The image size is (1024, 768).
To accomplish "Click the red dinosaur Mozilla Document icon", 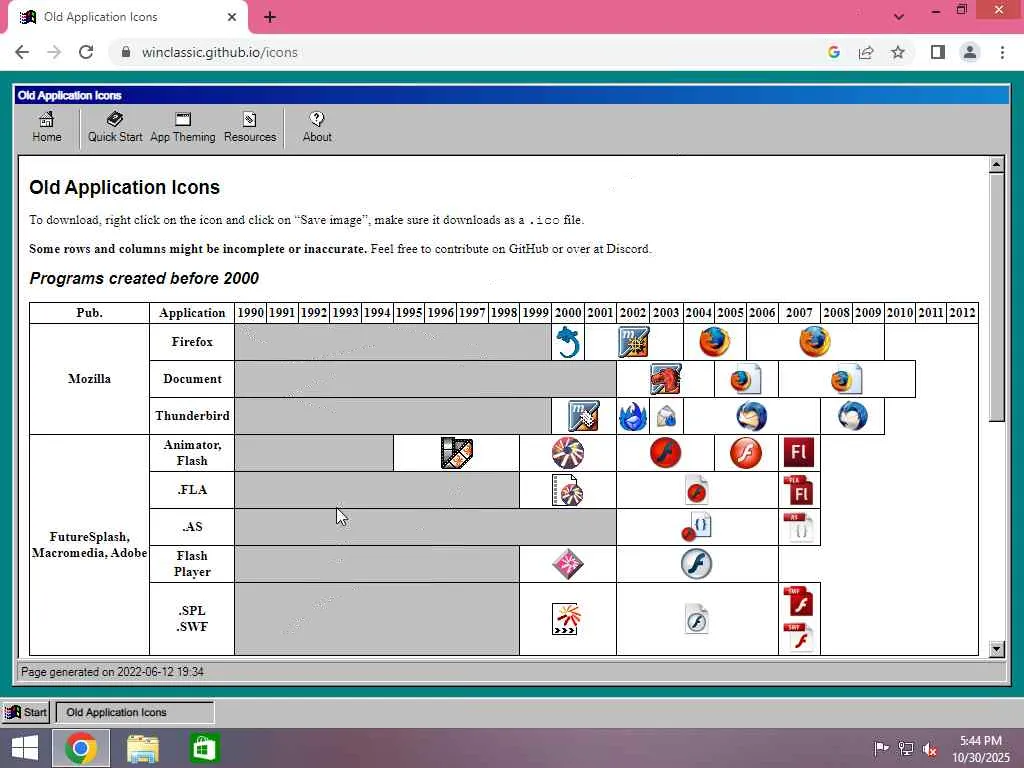I will (665, 379).
